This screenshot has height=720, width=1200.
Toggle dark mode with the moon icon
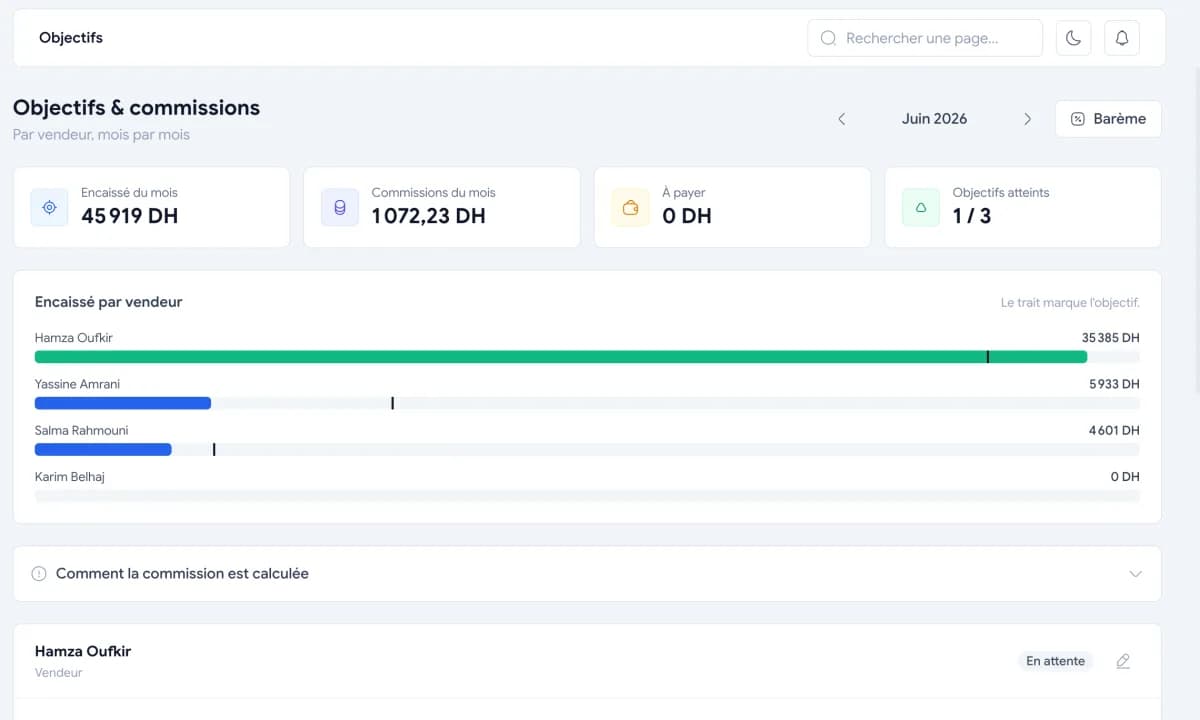[x=1073, y=38]
